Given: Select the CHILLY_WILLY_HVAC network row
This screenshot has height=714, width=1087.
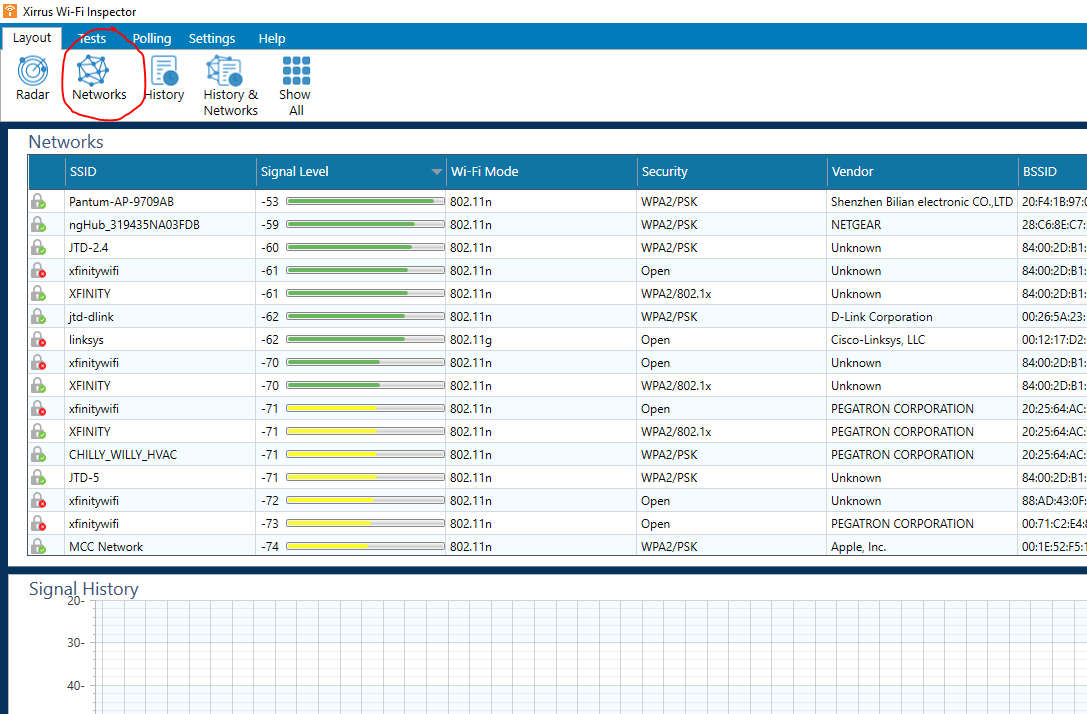Looking at the screenshot, I should (x=557, y=455).
